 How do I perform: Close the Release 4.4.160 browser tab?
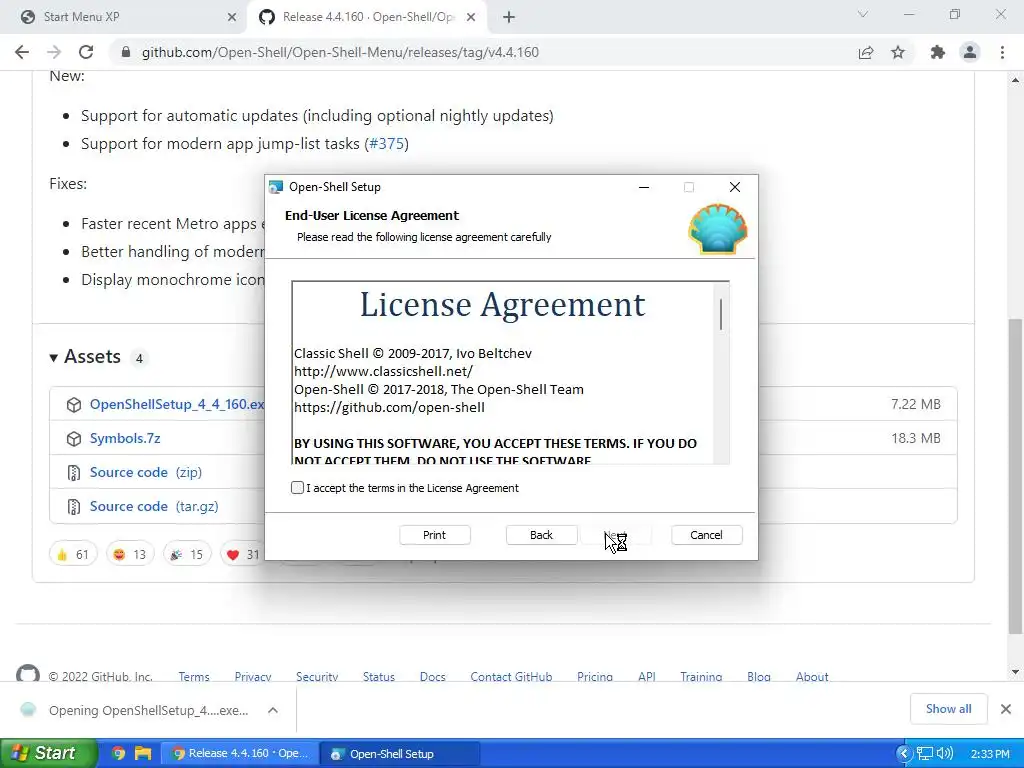[471, 17]
